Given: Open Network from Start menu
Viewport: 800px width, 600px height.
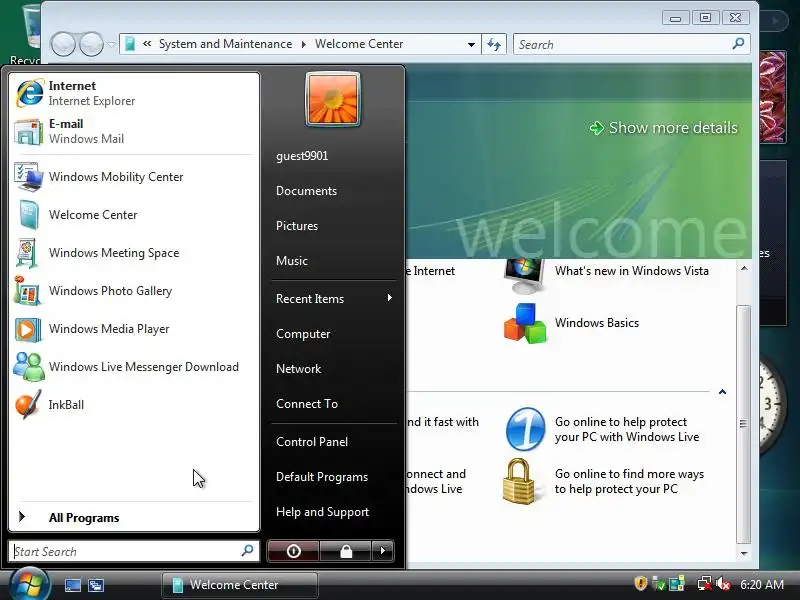Looking at the screenshot, I should [298, 368].
